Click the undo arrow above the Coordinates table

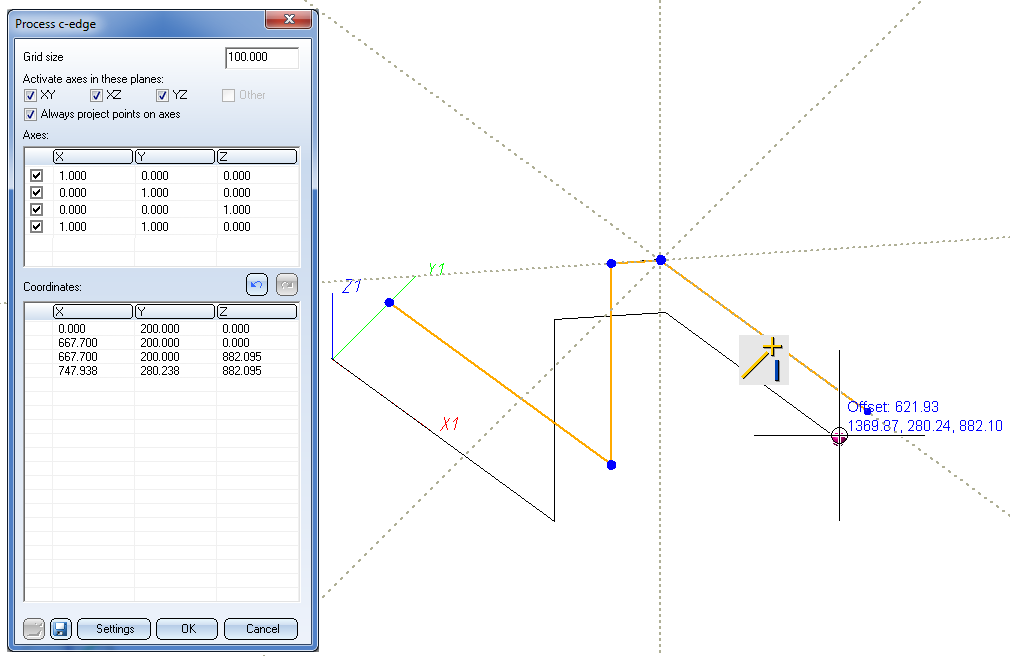[257, 285]
